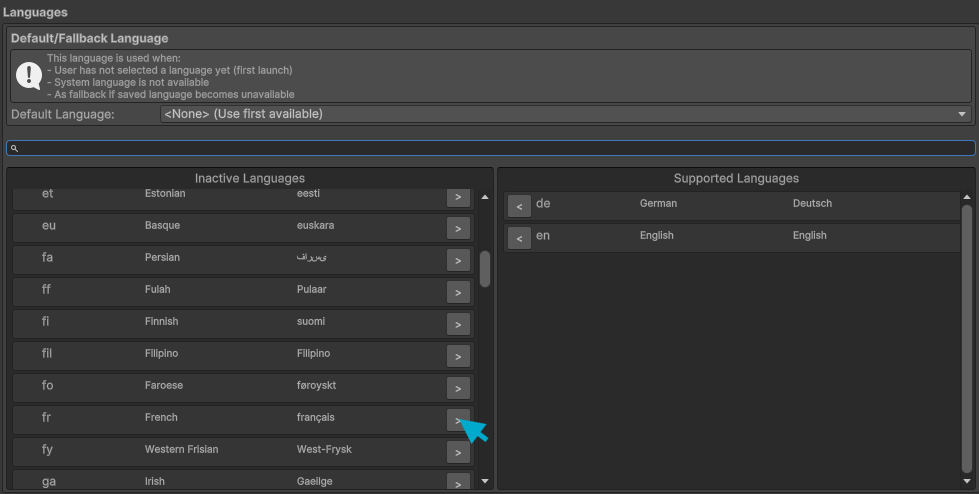Click the 'euskara' native name

point(315,225)
